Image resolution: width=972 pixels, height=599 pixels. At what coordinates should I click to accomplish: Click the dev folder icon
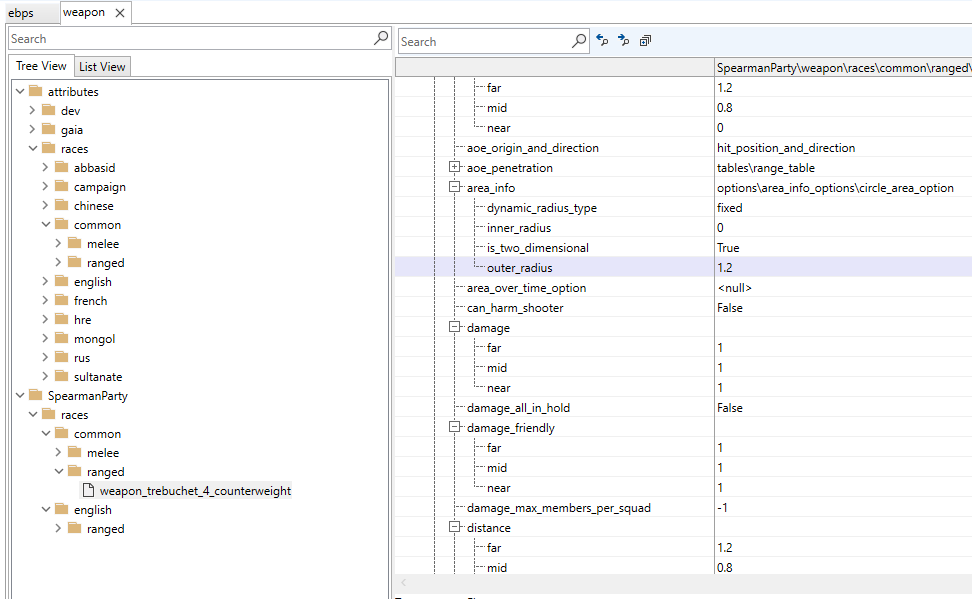point(49,110)
